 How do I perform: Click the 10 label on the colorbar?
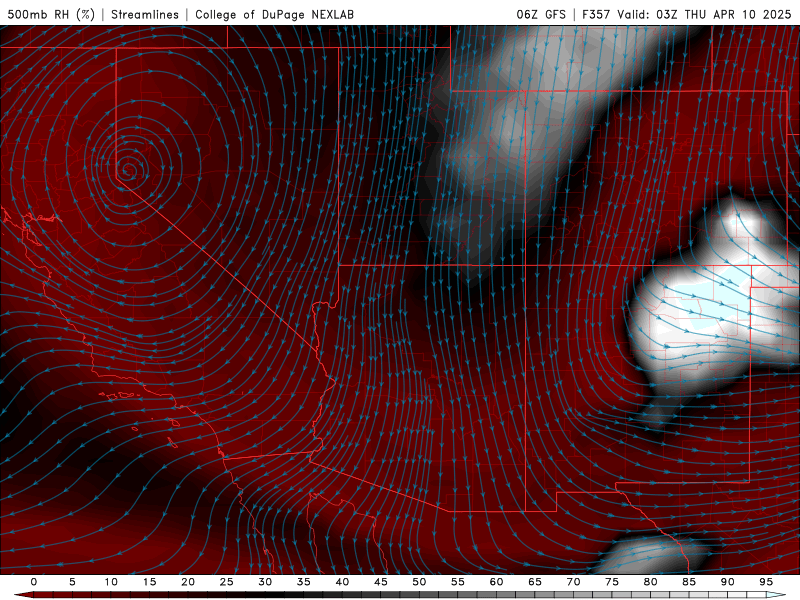pos(111,582)
